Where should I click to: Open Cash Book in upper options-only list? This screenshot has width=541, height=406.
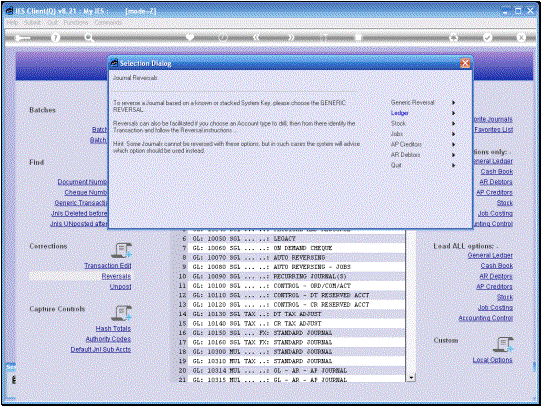pyautogui.click(x=497, y=171)
